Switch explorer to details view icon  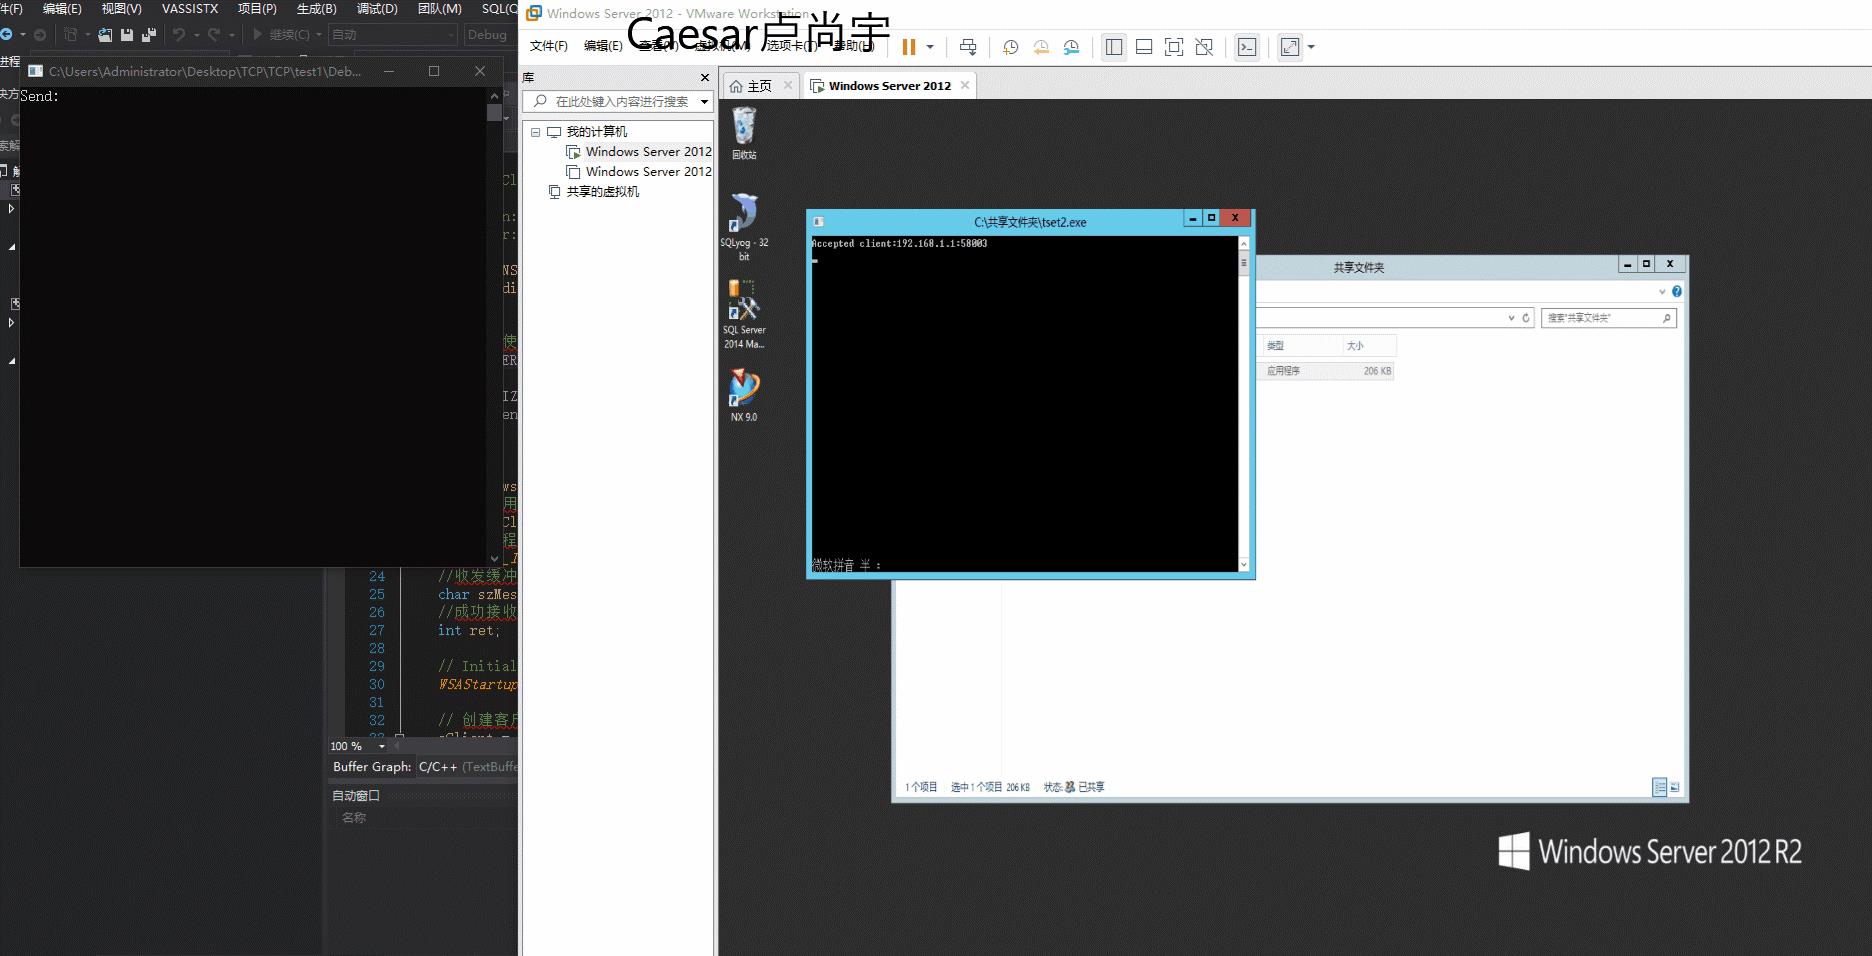1660,787
